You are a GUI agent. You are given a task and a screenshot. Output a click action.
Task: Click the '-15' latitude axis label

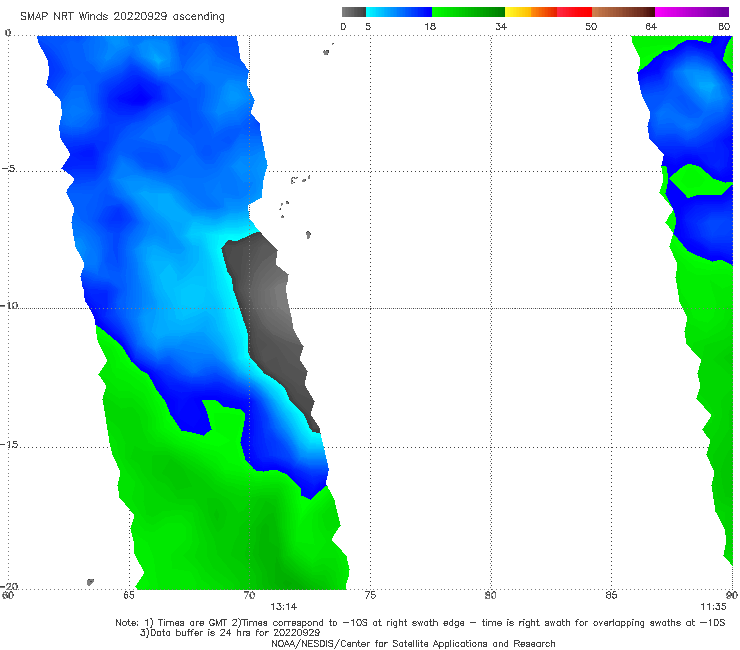point(9,445)
